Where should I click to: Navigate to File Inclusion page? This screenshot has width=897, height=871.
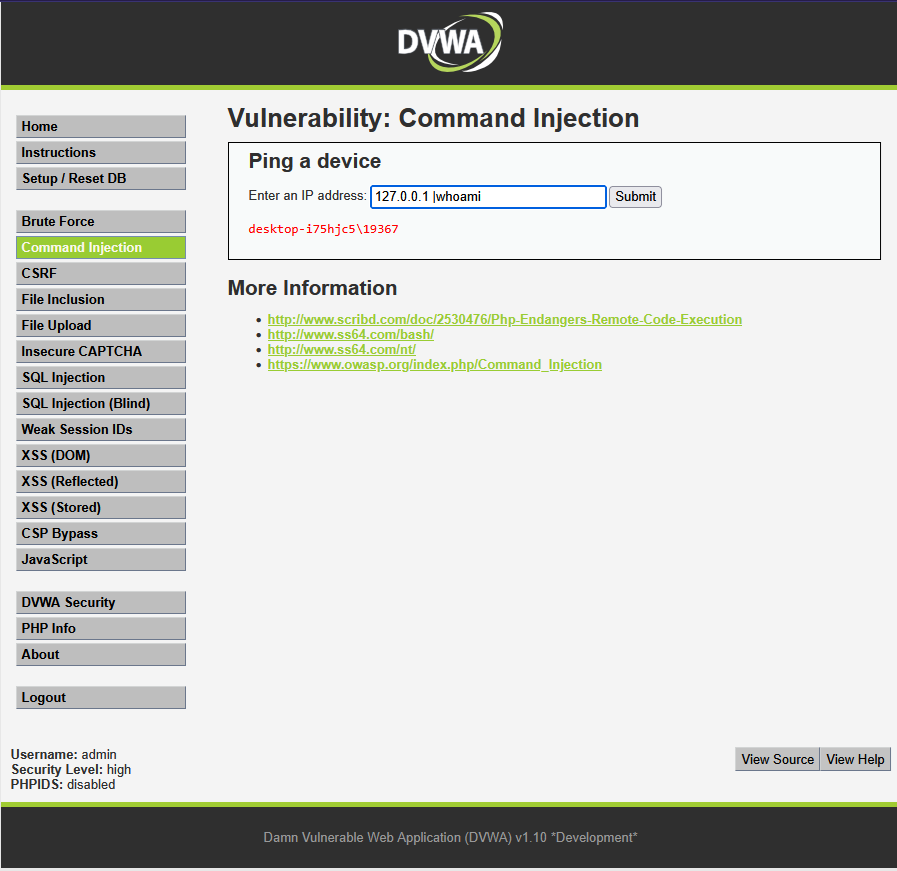101,300
